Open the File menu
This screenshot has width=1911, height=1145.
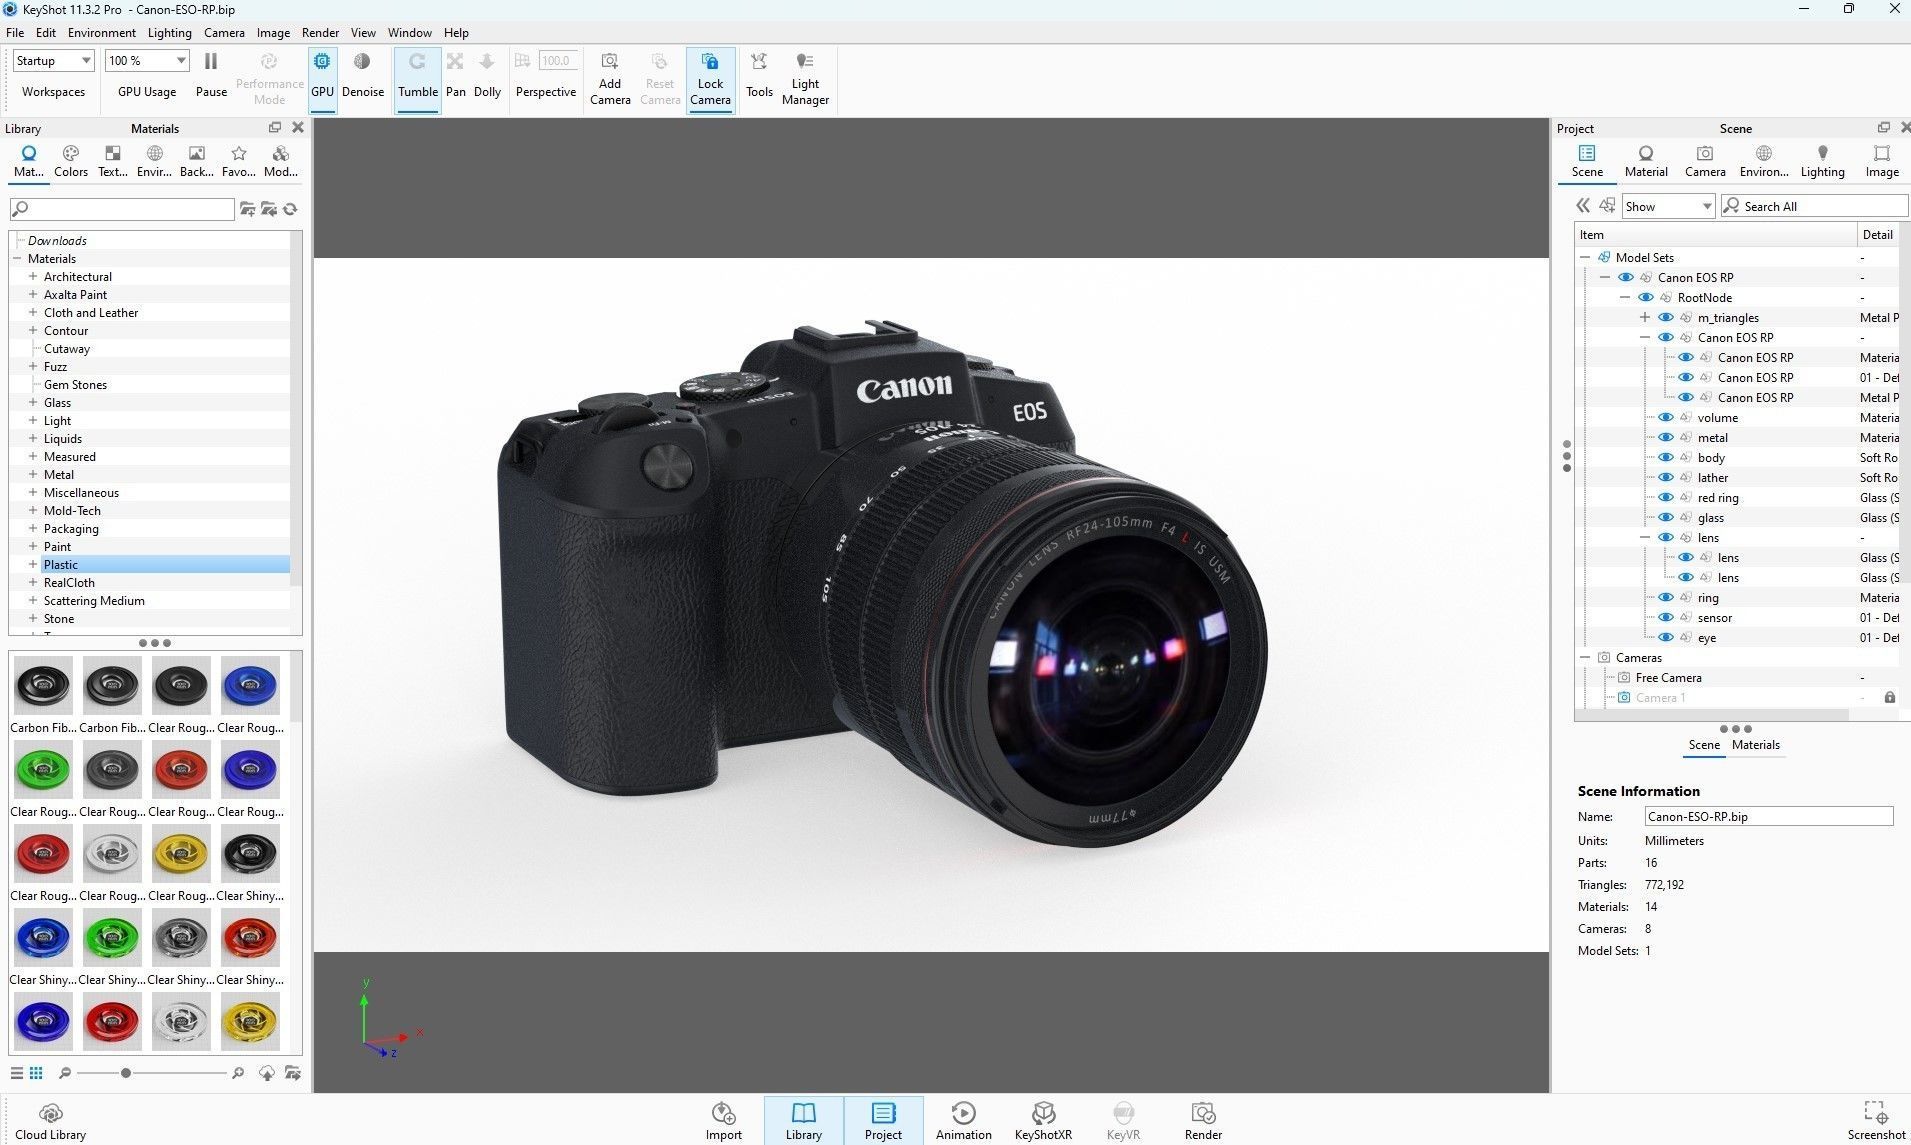[x=15, y=33]
